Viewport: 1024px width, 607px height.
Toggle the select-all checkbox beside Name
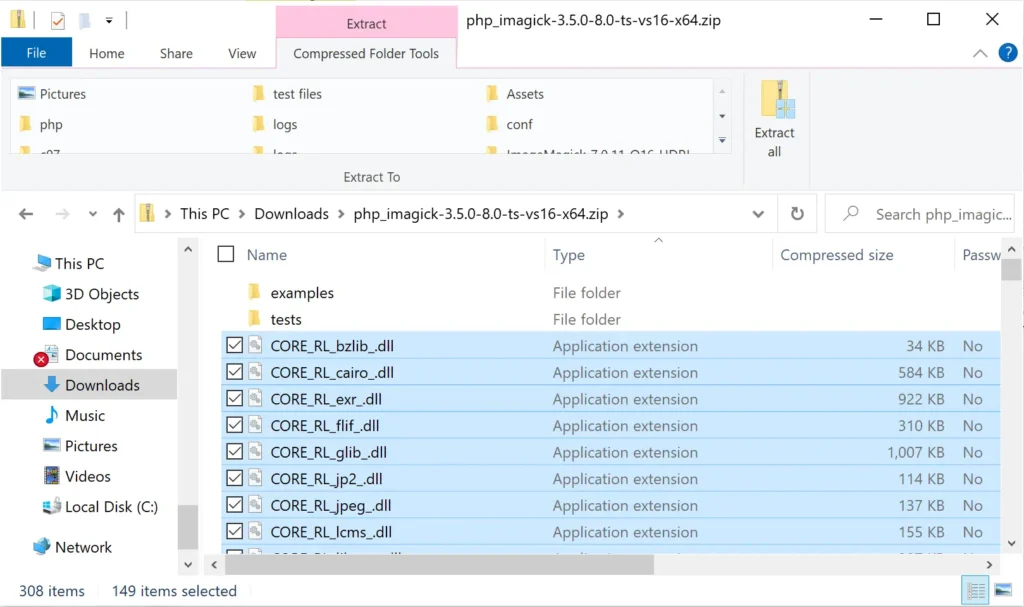tap(226, 254)
